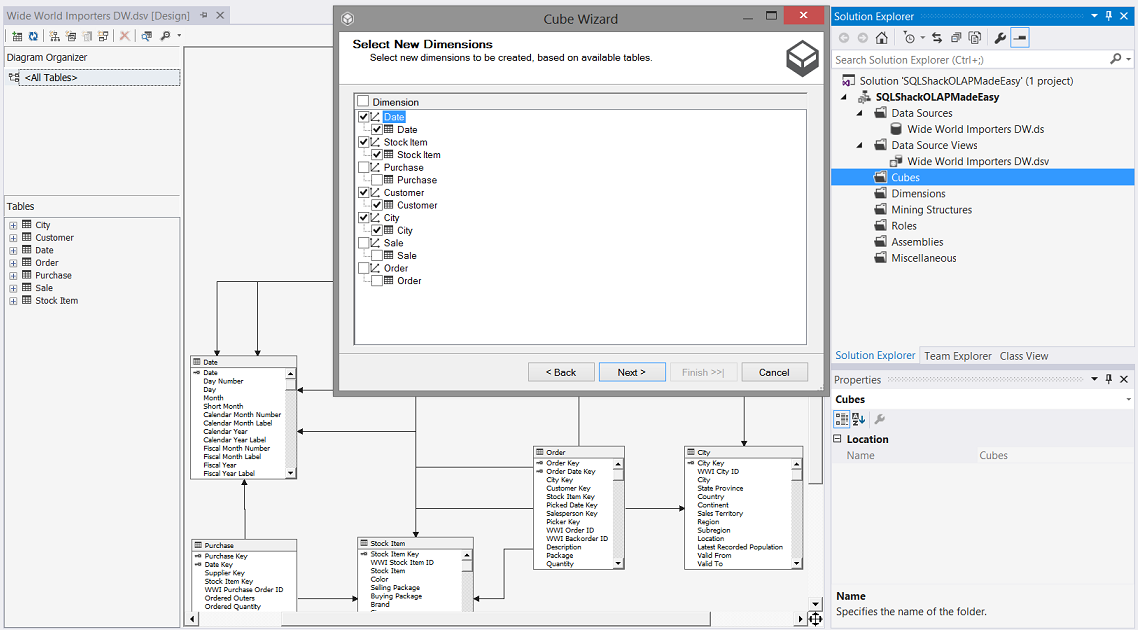Click the Refresh Data Source View icon
The image size is (1138, 630).
33,36
